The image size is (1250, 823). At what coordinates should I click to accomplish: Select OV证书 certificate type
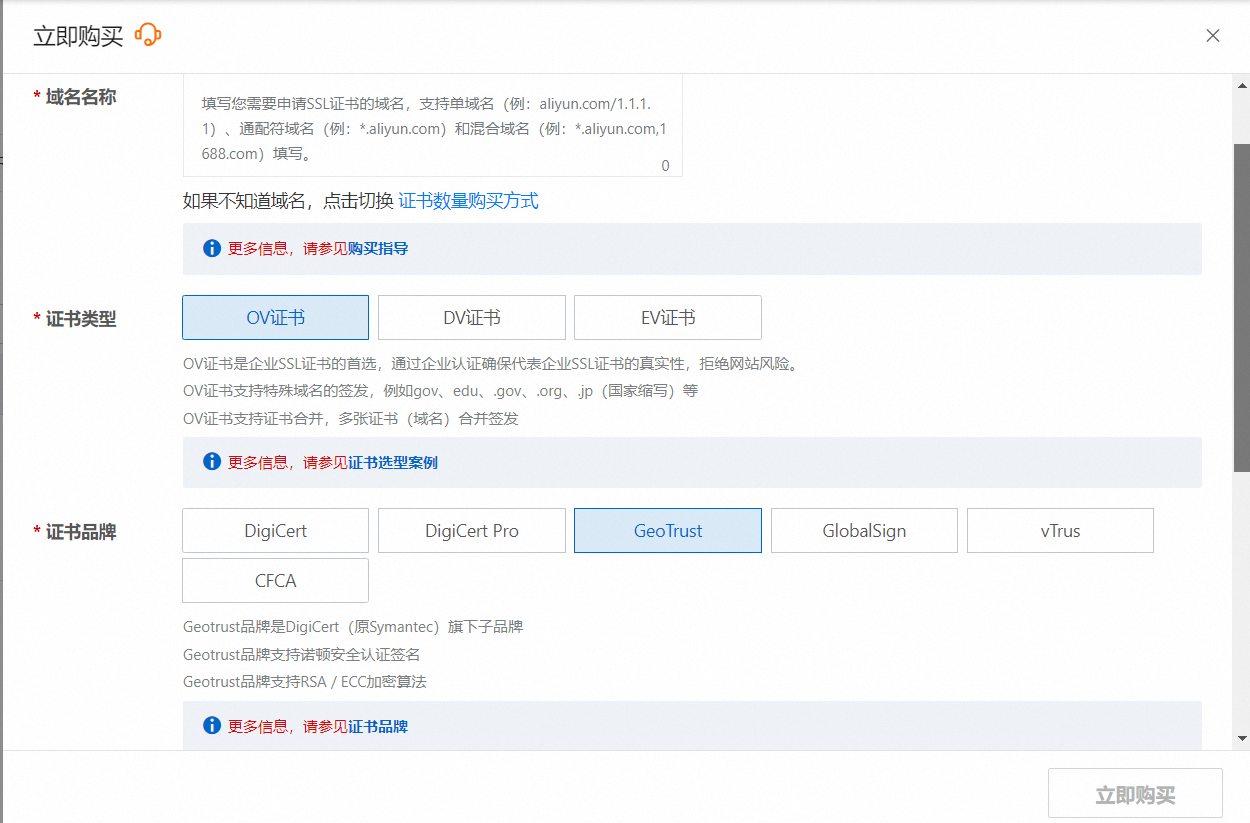pyautogui.click(x=275, y=318)
